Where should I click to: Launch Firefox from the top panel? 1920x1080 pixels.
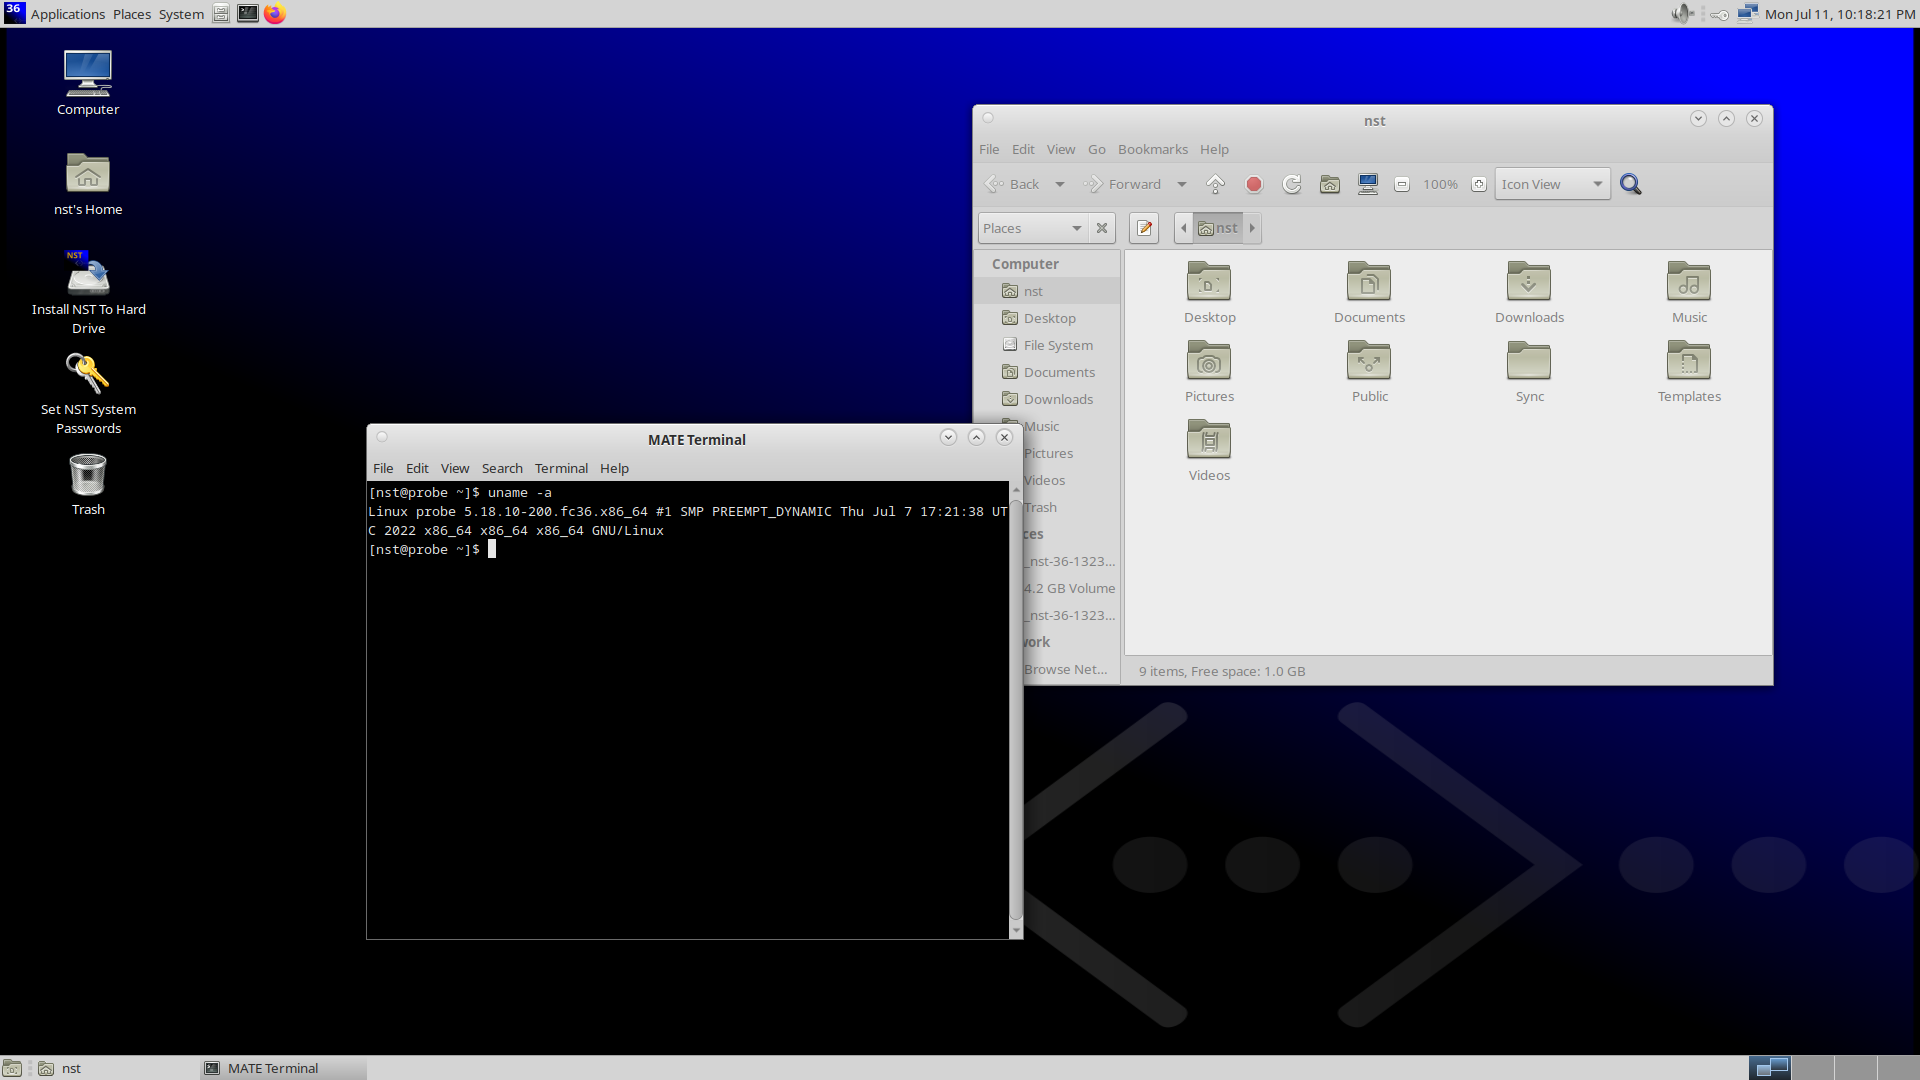click(275, 14)
